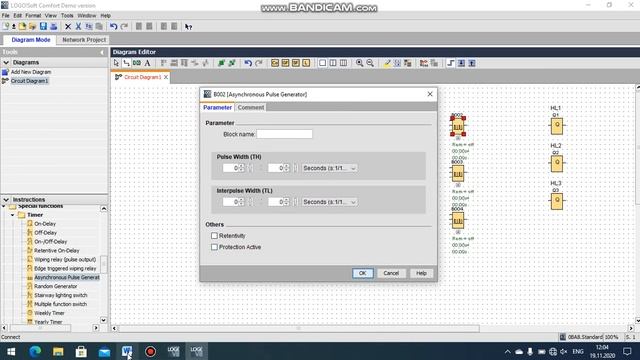Select the B003 block on canvas
Image resolution: width=640 pixels, height=360 pixels.
tap(458, 174)
